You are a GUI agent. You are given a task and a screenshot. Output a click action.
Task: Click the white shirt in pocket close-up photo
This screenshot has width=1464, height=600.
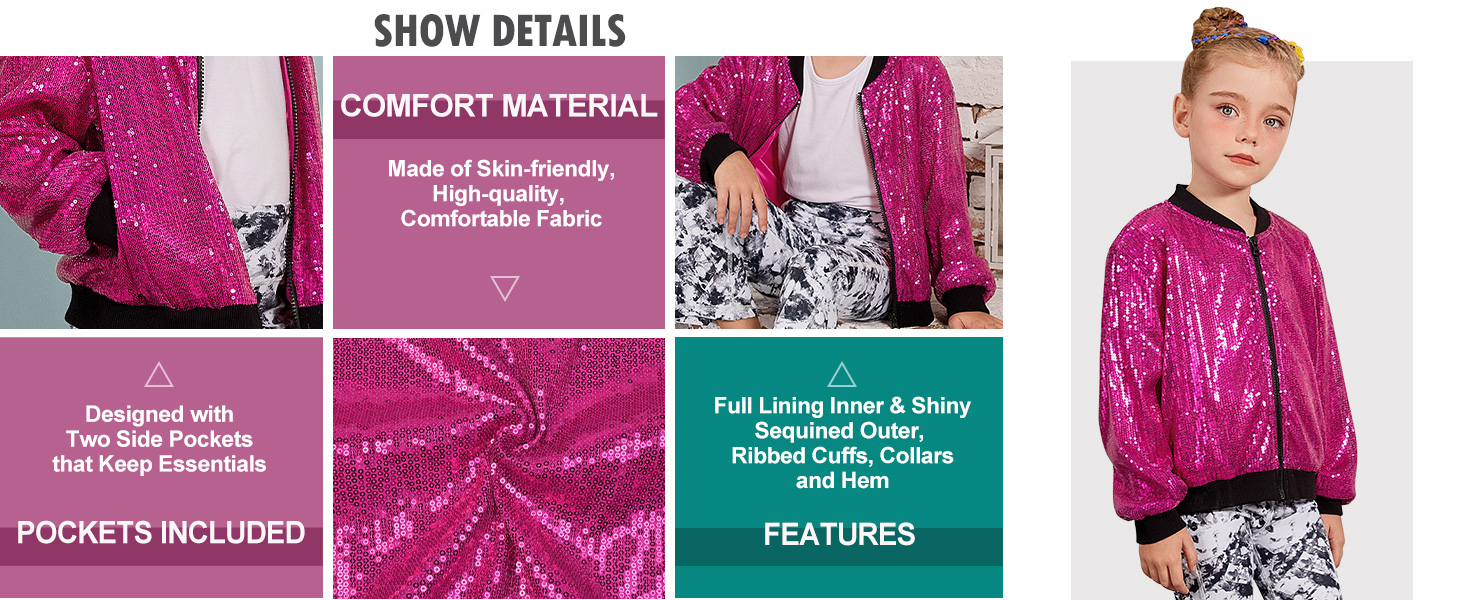[243, 130]
